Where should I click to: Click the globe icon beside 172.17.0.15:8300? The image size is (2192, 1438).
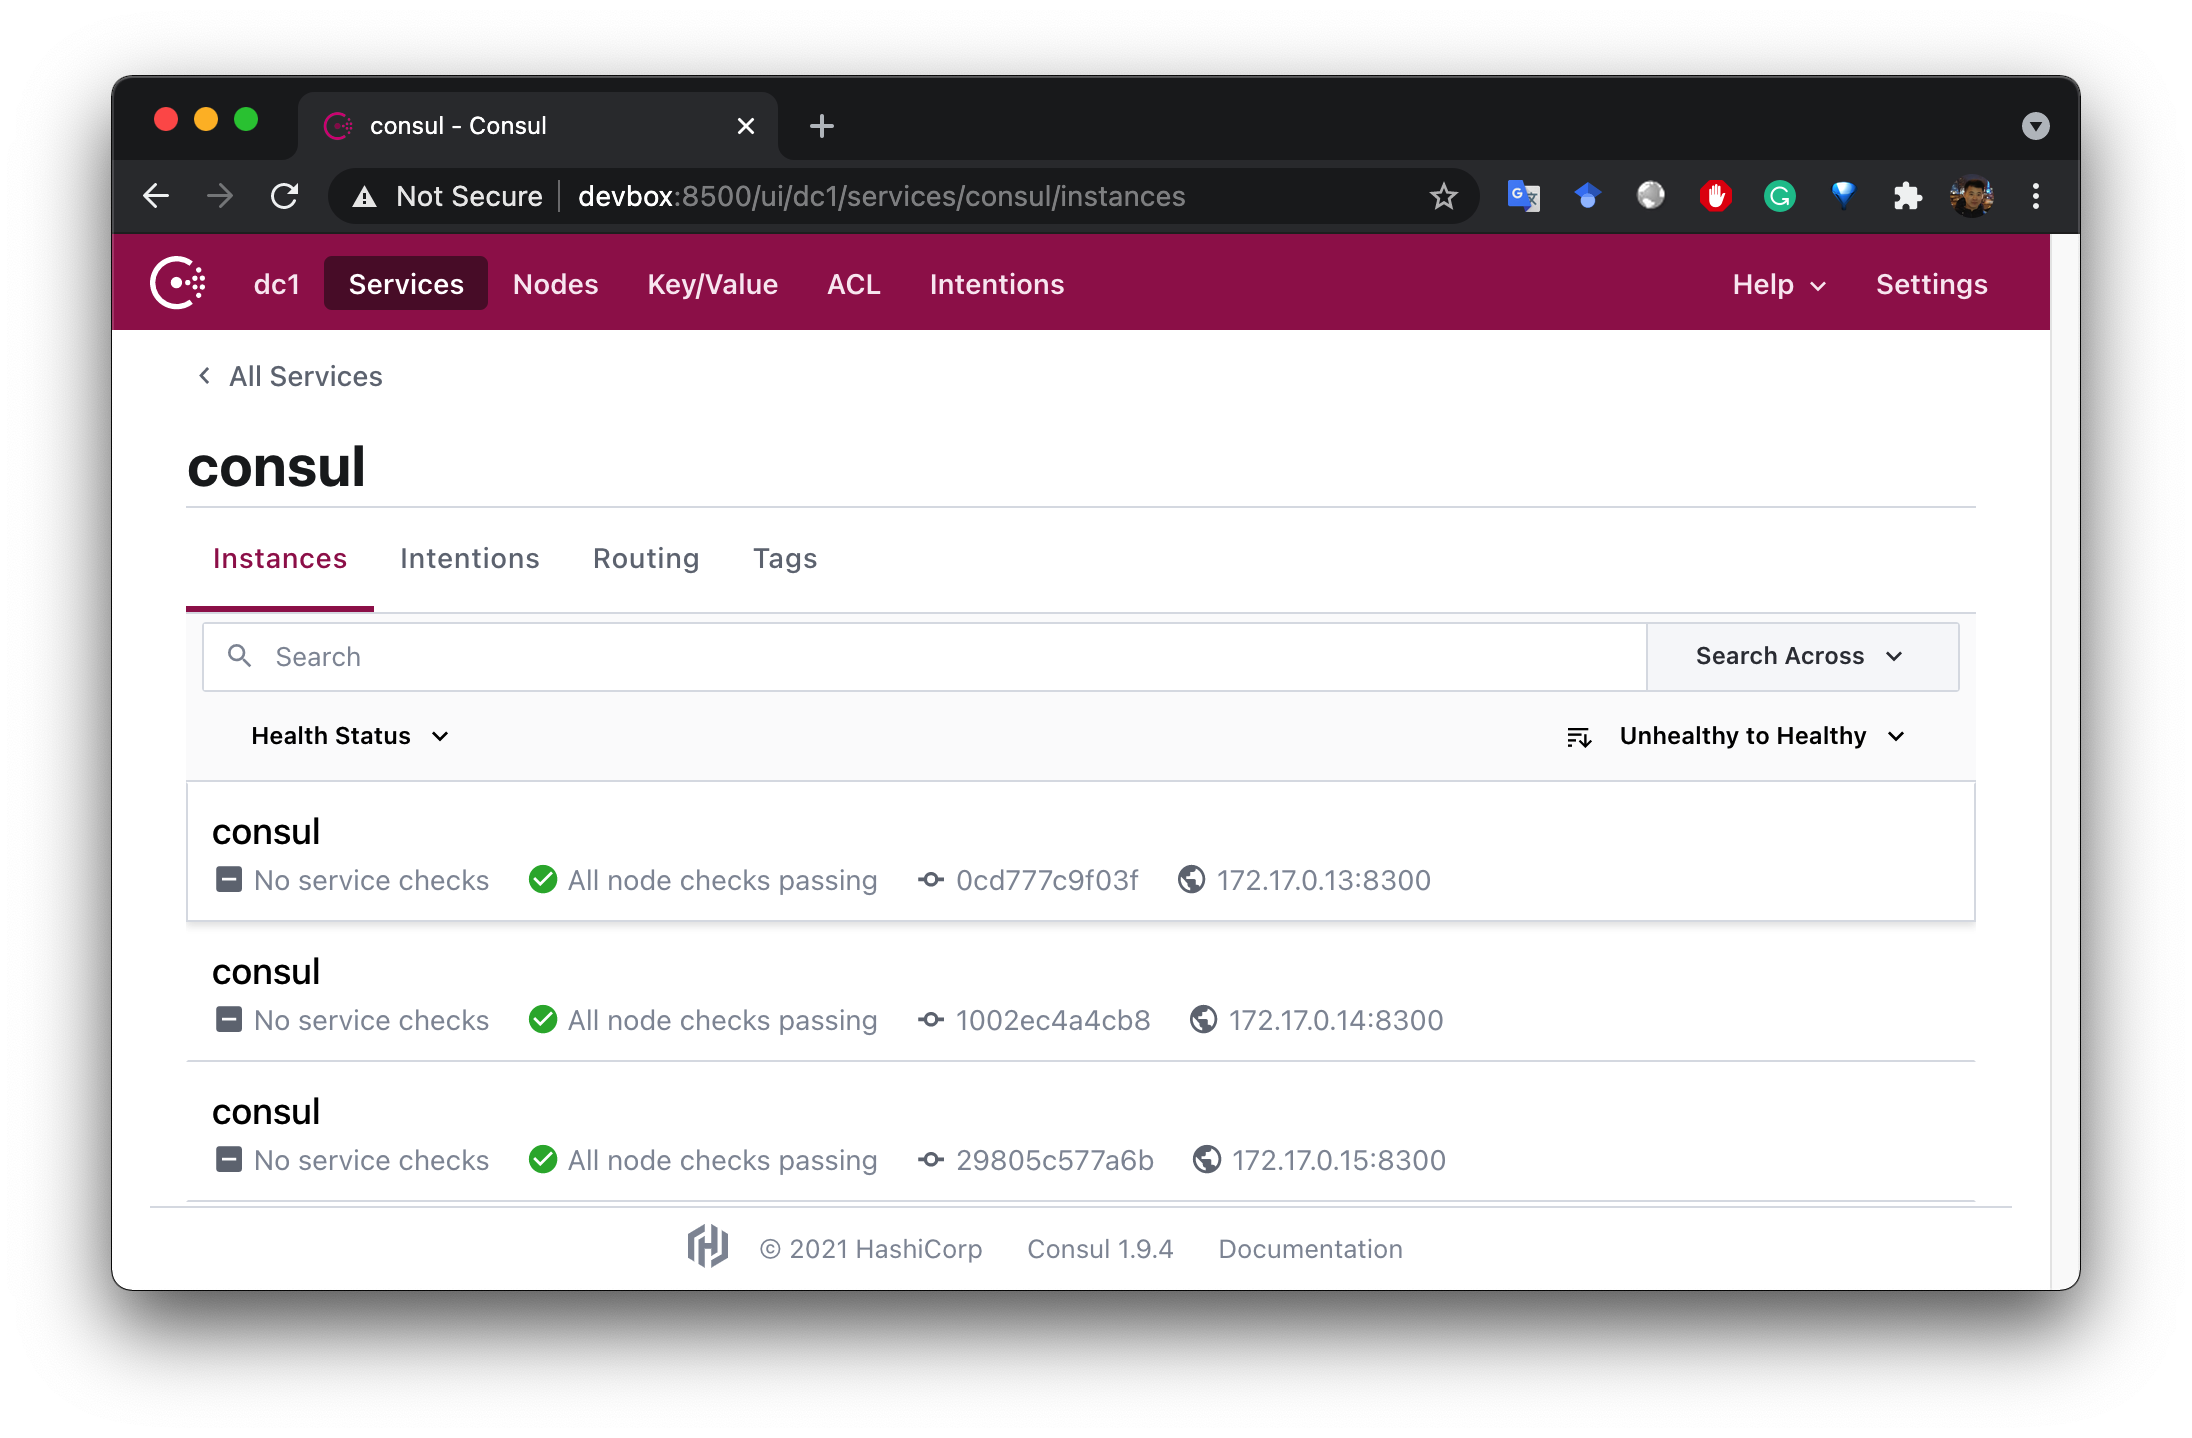coord(1207,1159)
